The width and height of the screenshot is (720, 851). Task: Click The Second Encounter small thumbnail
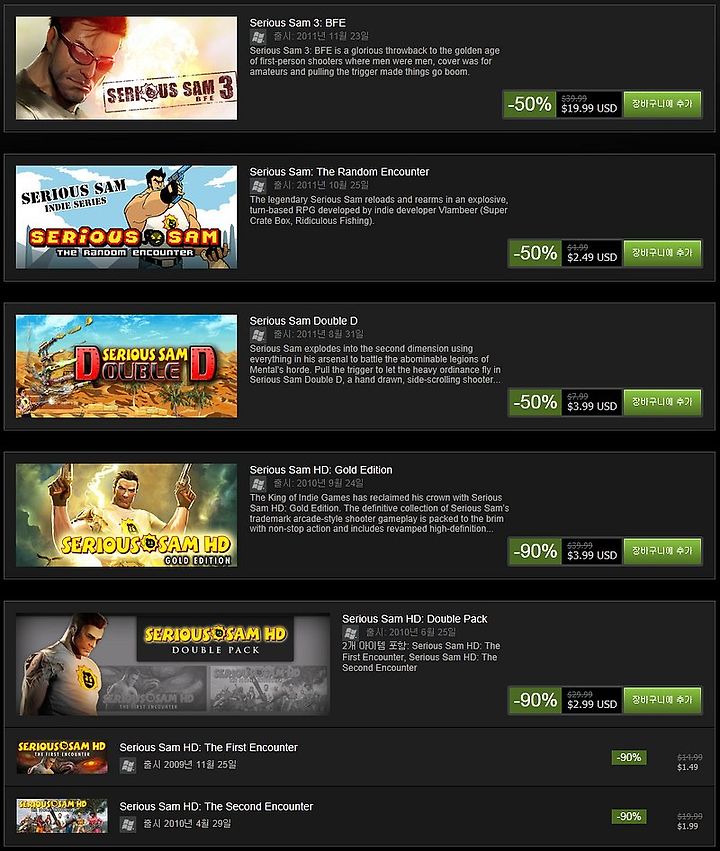pyautogui.click(x=62, y=816)
